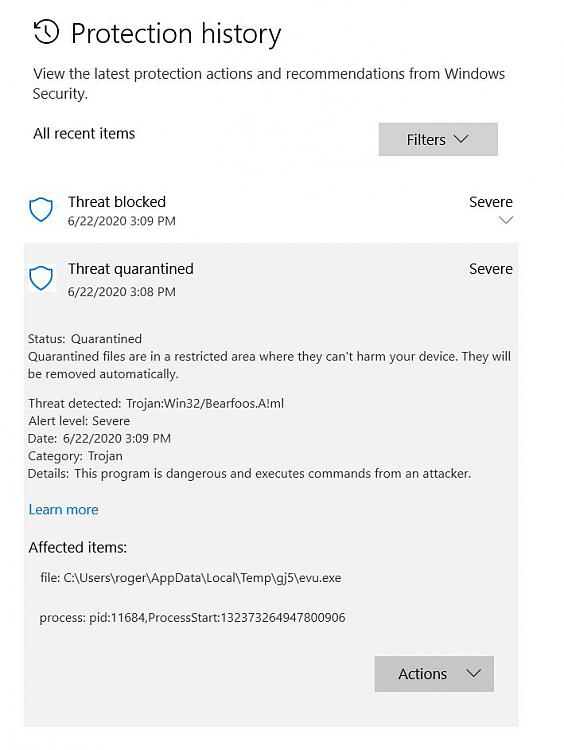Click the Protection history clock icon
564x750 pixels.
(46, 32)
